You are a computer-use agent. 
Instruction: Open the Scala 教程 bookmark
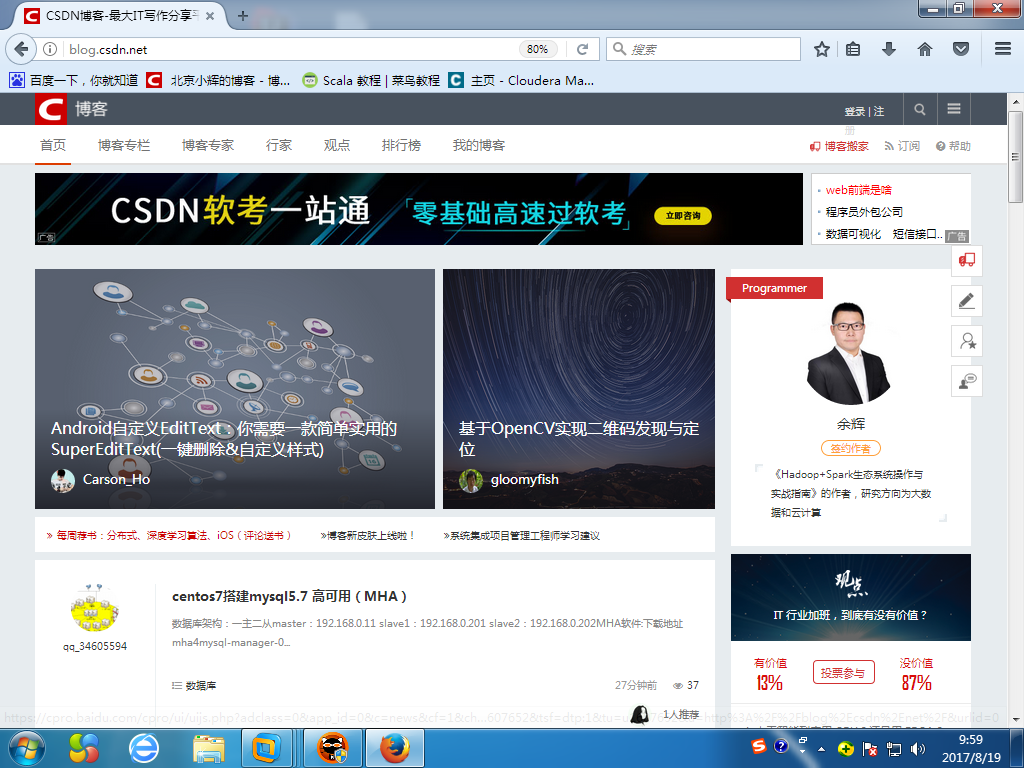371,80
